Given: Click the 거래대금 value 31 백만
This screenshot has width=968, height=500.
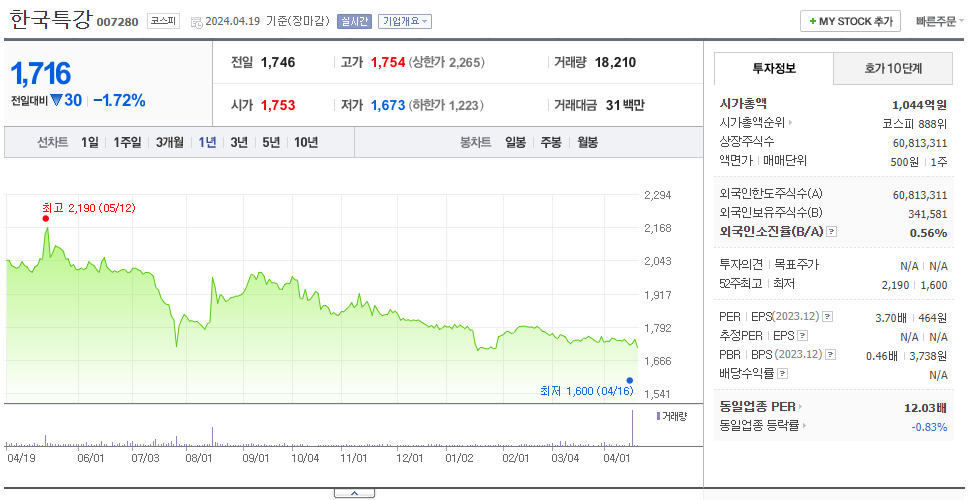Looking at the screenshot, I should [x=625, y=106].
